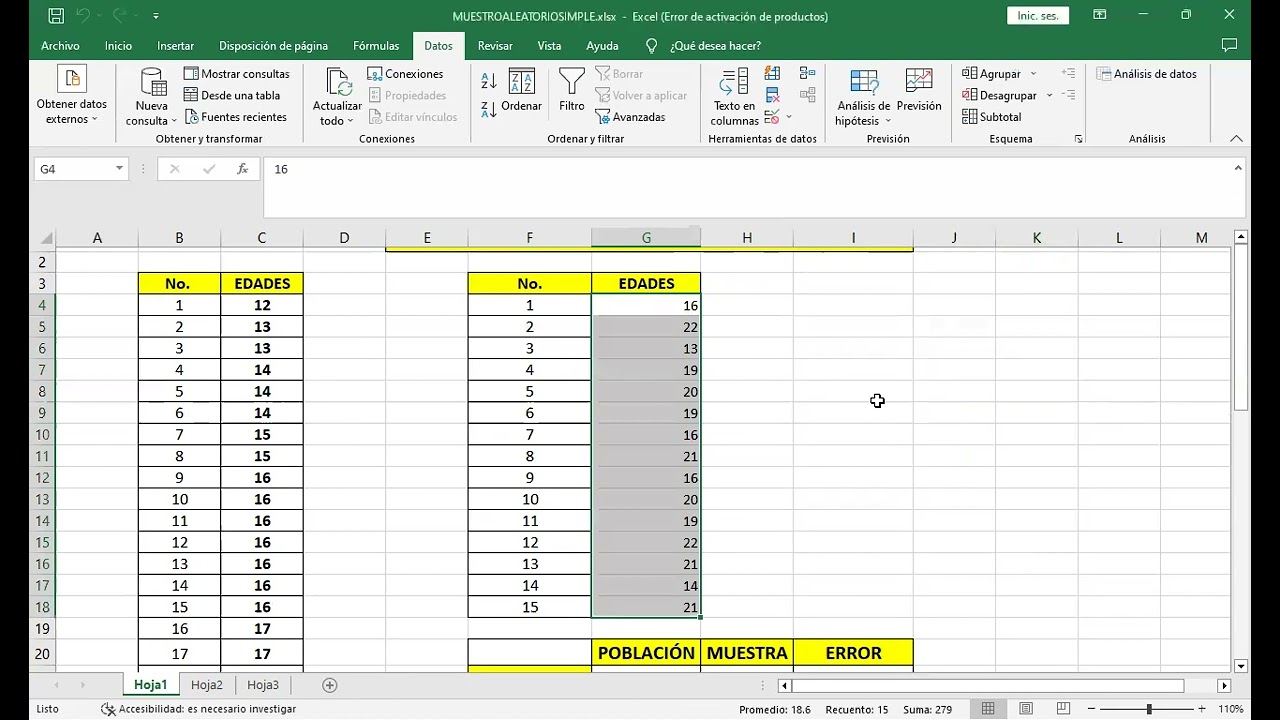Click Quitar duplicados icon
Image resolution: width=1280 pixels, height=720 pixels.
point(772,95)
